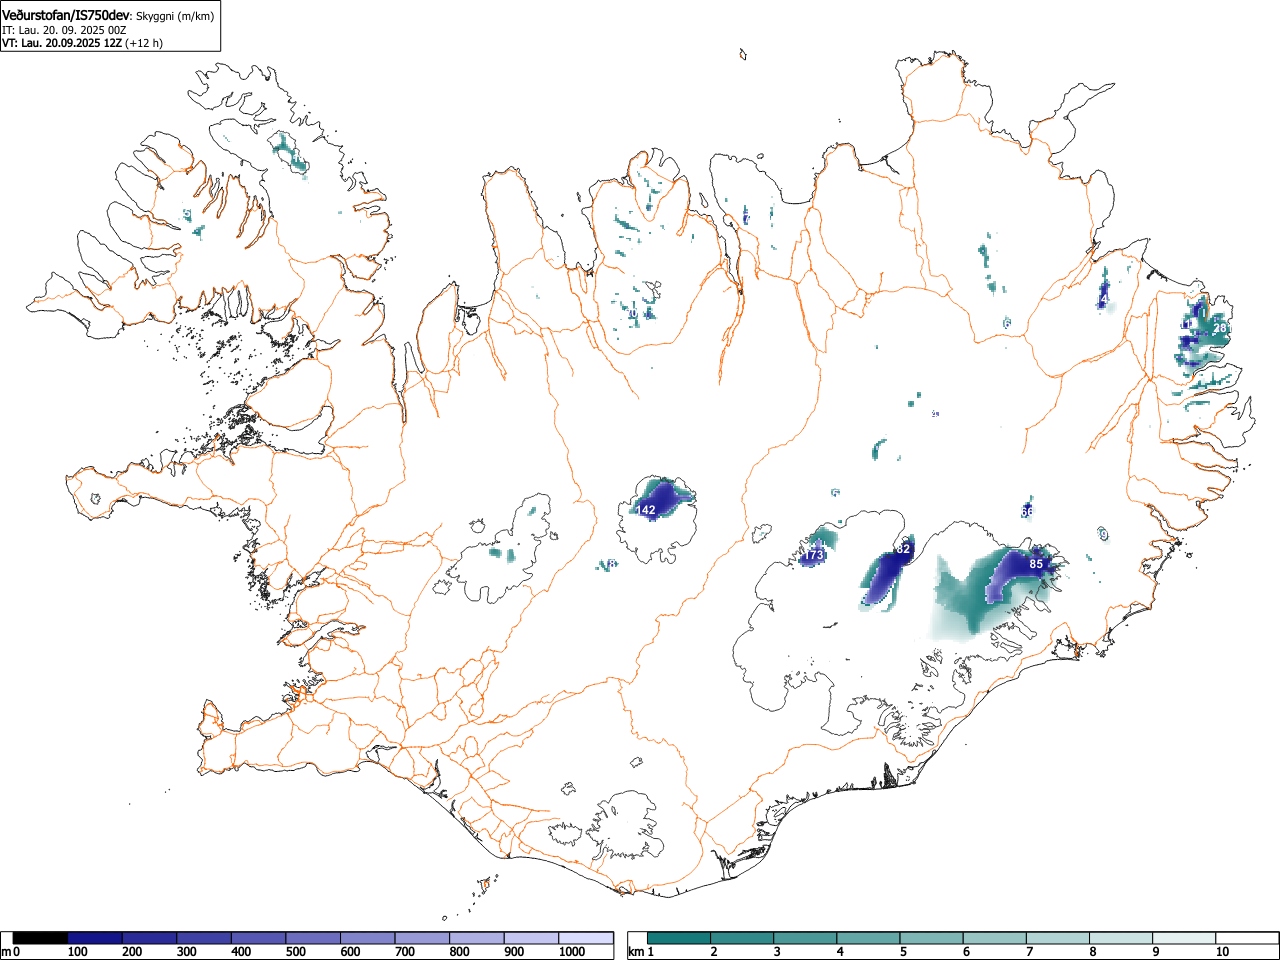Image resolution: width=1280 pixels, height=960 pixels.
Task: Click the 82 value label on the glacier
Action: point(903,549)
